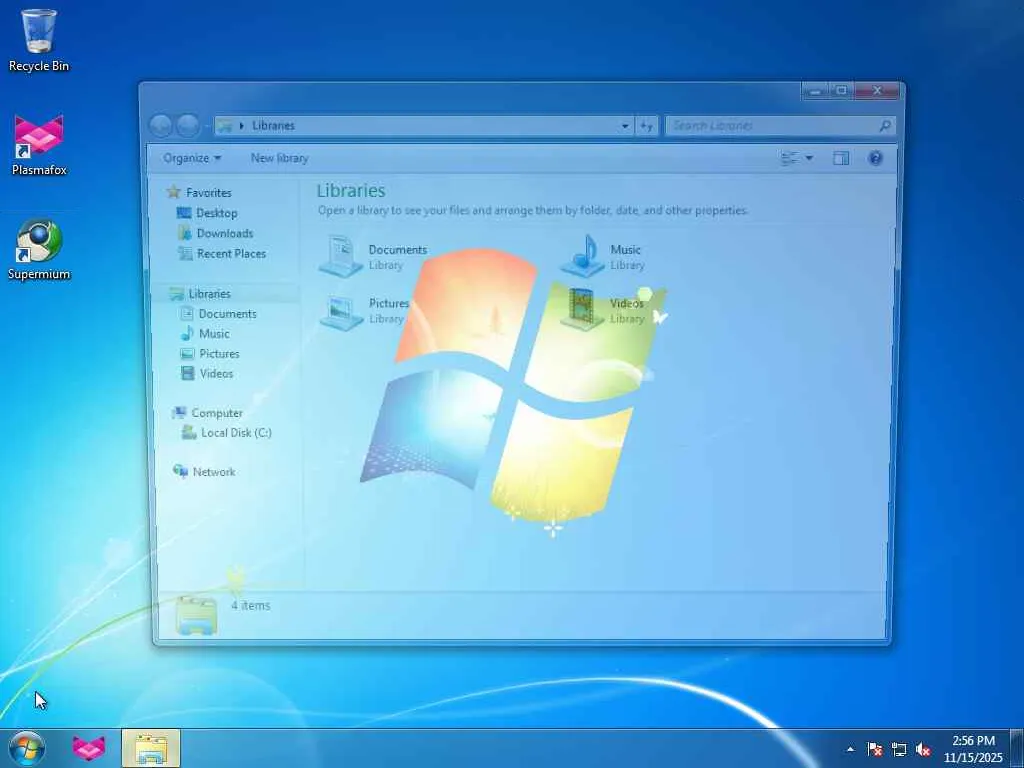Click the '4 items' status text
This screenshot has height=768, width=1024.
pos(251,606)
